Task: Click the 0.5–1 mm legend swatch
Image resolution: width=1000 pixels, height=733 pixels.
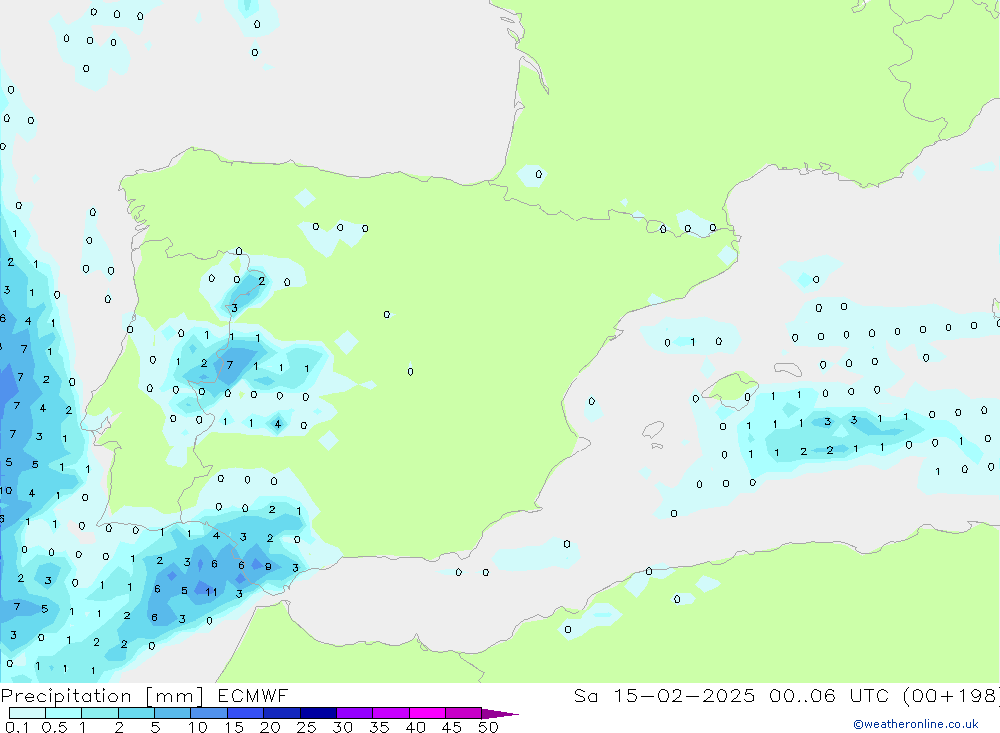Action: coord(64,713)
